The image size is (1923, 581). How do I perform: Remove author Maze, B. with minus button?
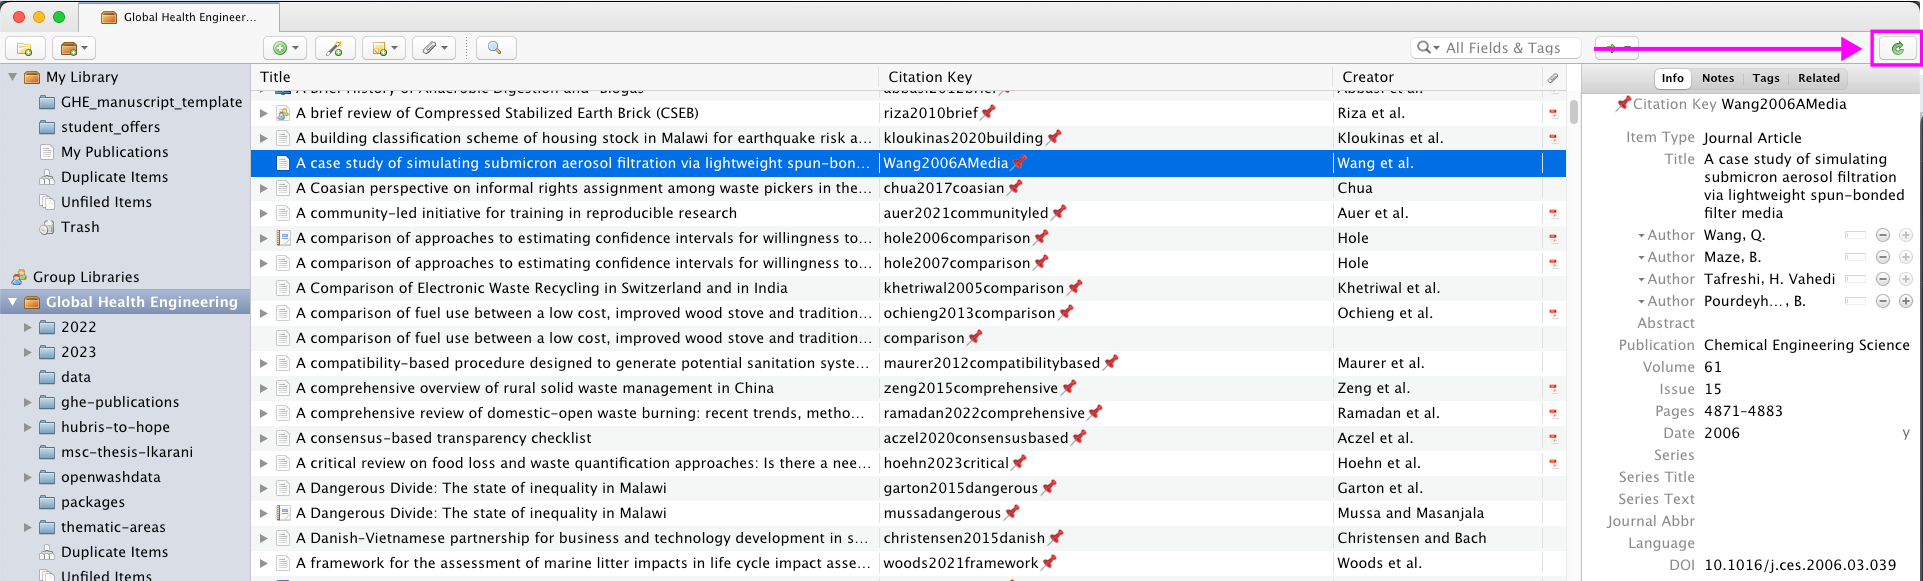[x=1882, y=257]
